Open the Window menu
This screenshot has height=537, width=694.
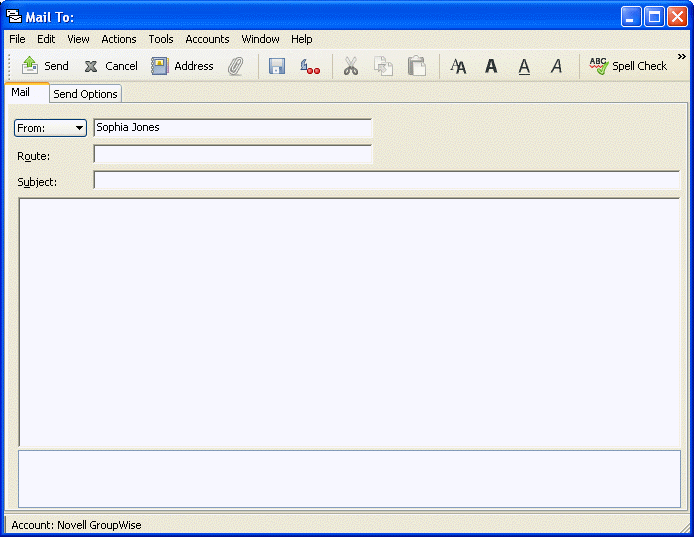260,39
